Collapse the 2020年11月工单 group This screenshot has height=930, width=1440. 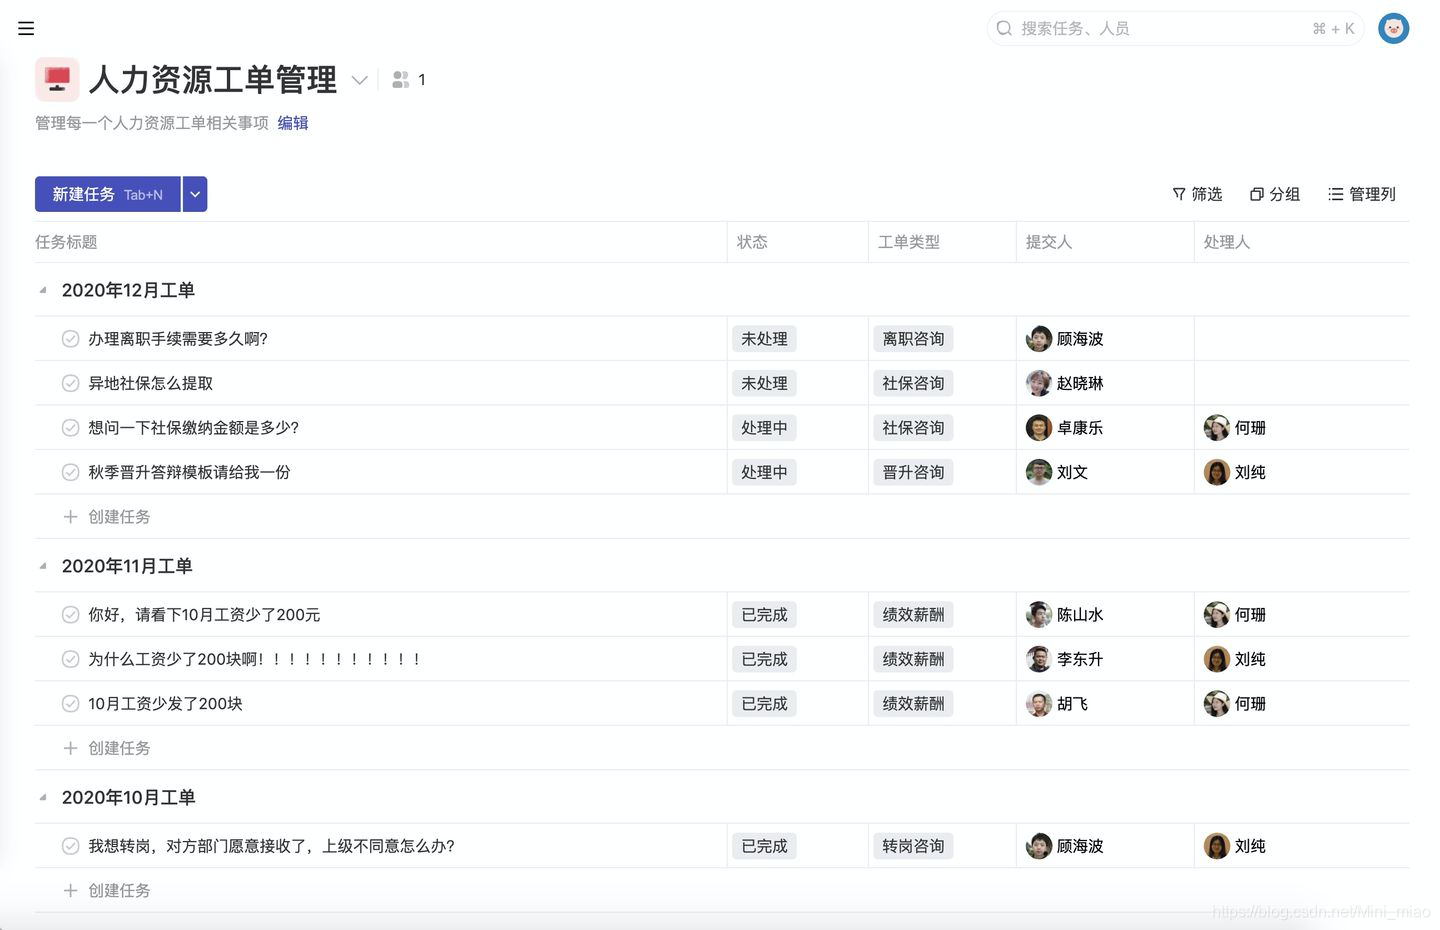pyautogui.click(x=42, y=566)
